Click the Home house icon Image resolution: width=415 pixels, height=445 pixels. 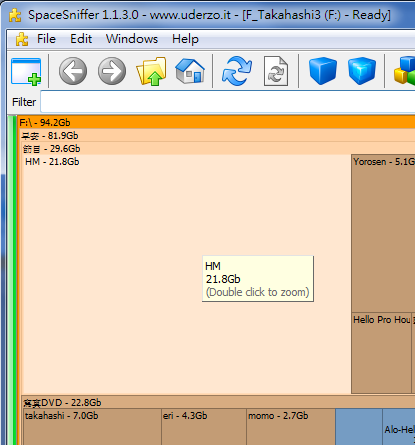click(x=190, y=71)
